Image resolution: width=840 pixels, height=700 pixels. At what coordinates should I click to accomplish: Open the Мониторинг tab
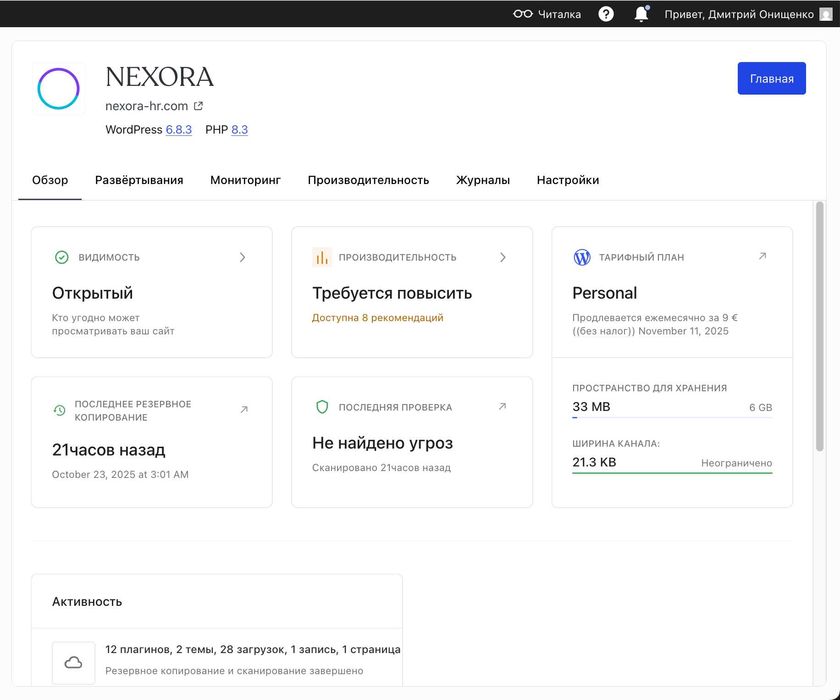click(245, 180)
